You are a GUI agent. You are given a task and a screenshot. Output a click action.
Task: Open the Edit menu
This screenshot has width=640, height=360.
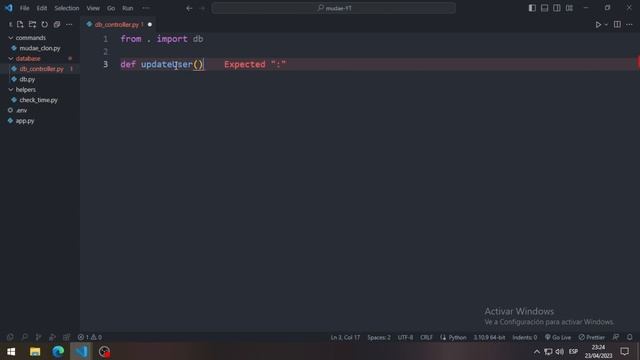42,8
